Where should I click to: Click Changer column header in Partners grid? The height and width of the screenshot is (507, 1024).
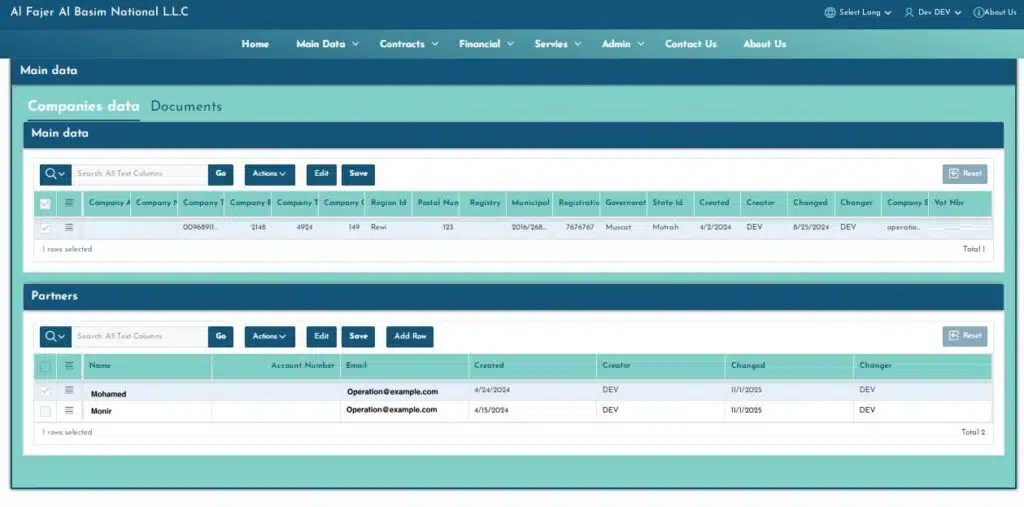pos(922,366)
